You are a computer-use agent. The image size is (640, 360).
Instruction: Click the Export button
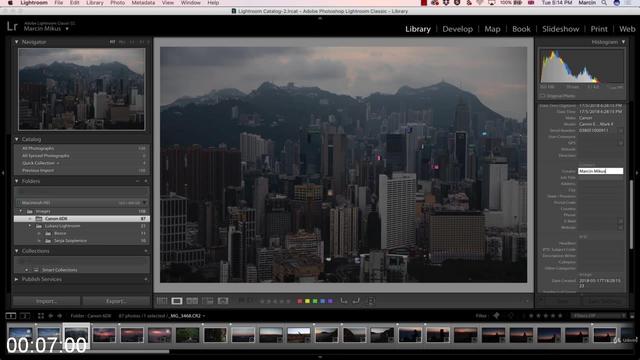(x=116, y=301)
